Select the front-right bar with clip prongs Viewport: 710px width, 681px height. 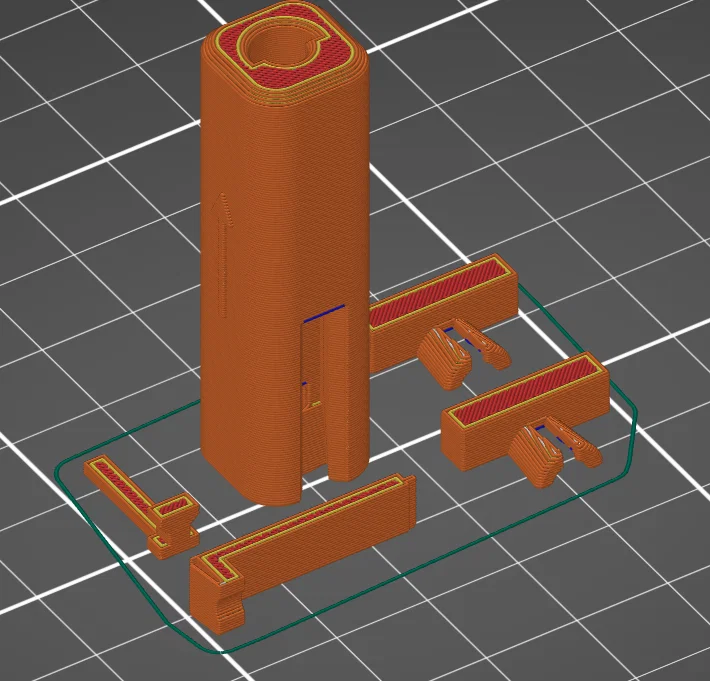(525, 419)
